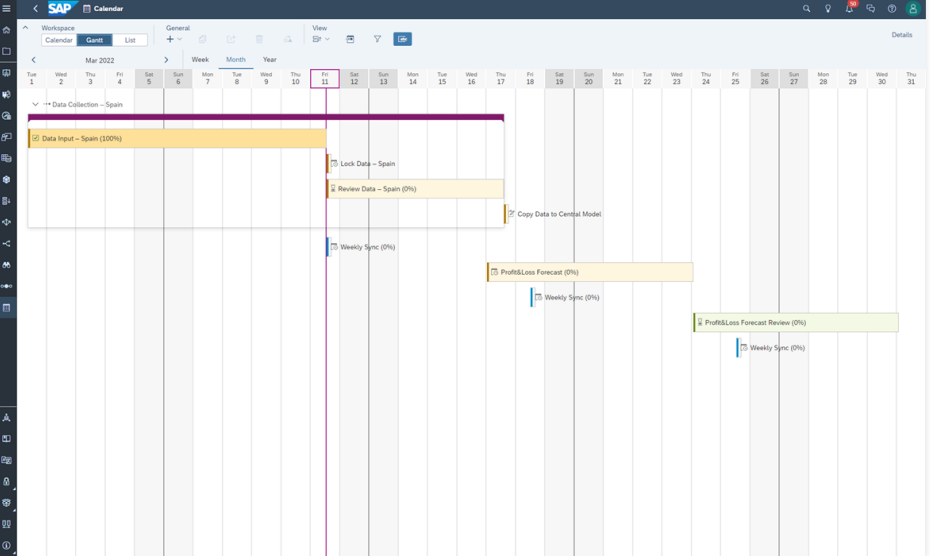Click the Data Collection – Spain label
Image resolution: width=930 pixels, height=556 pixels.
pyautogui.click(x=87, y=104)
